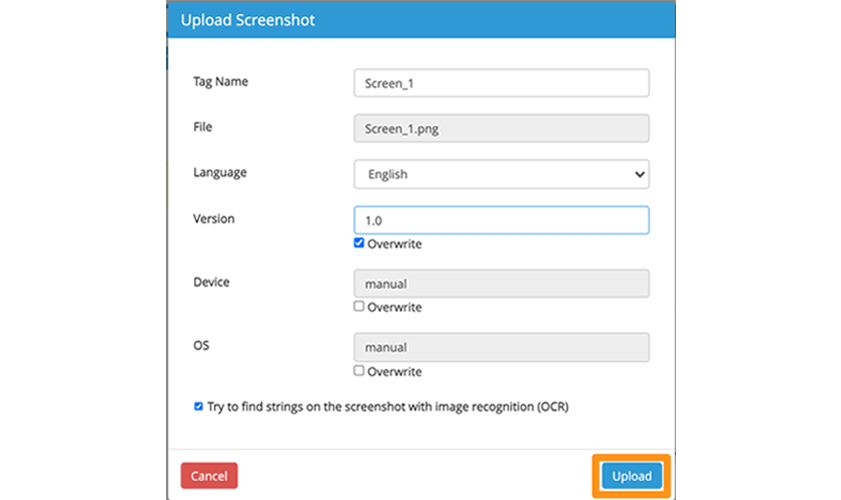The height and width of the screenshot is (500, 841).
Task: Click the Upload Screenshot dialog title
Action: [248, 20]
